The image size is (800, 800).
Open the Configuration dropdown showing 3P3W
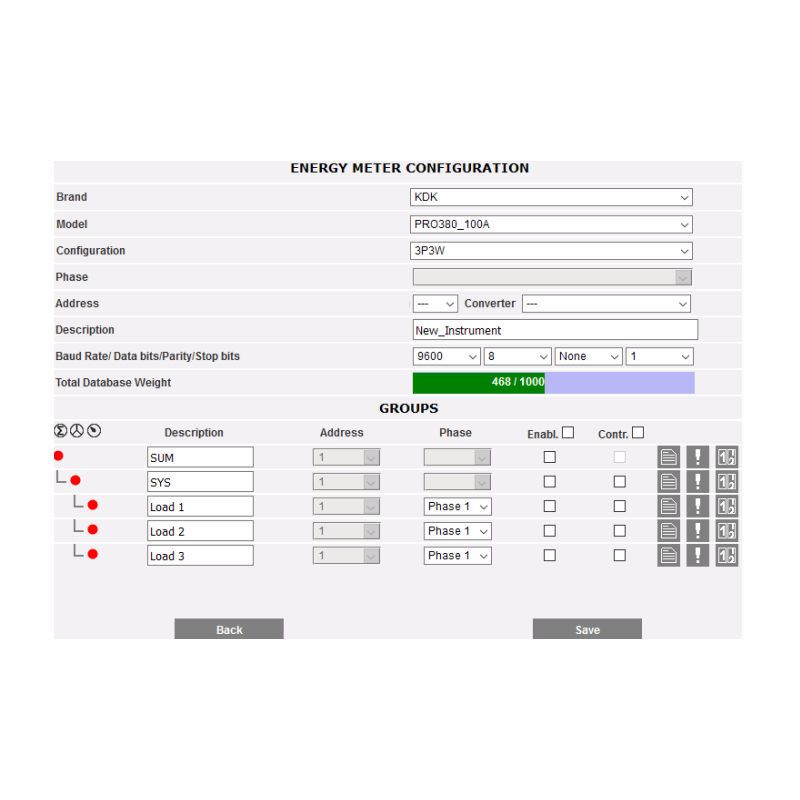coord(551,251)
